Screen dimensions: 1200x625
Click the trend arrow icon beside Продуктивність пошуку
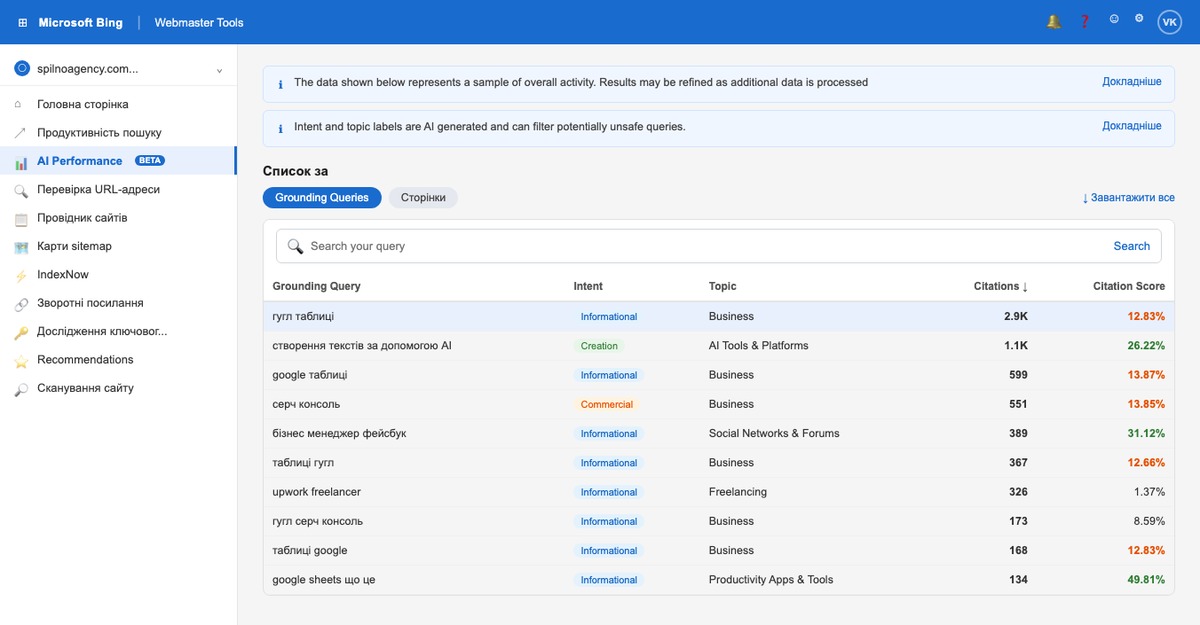click(20, 133)
